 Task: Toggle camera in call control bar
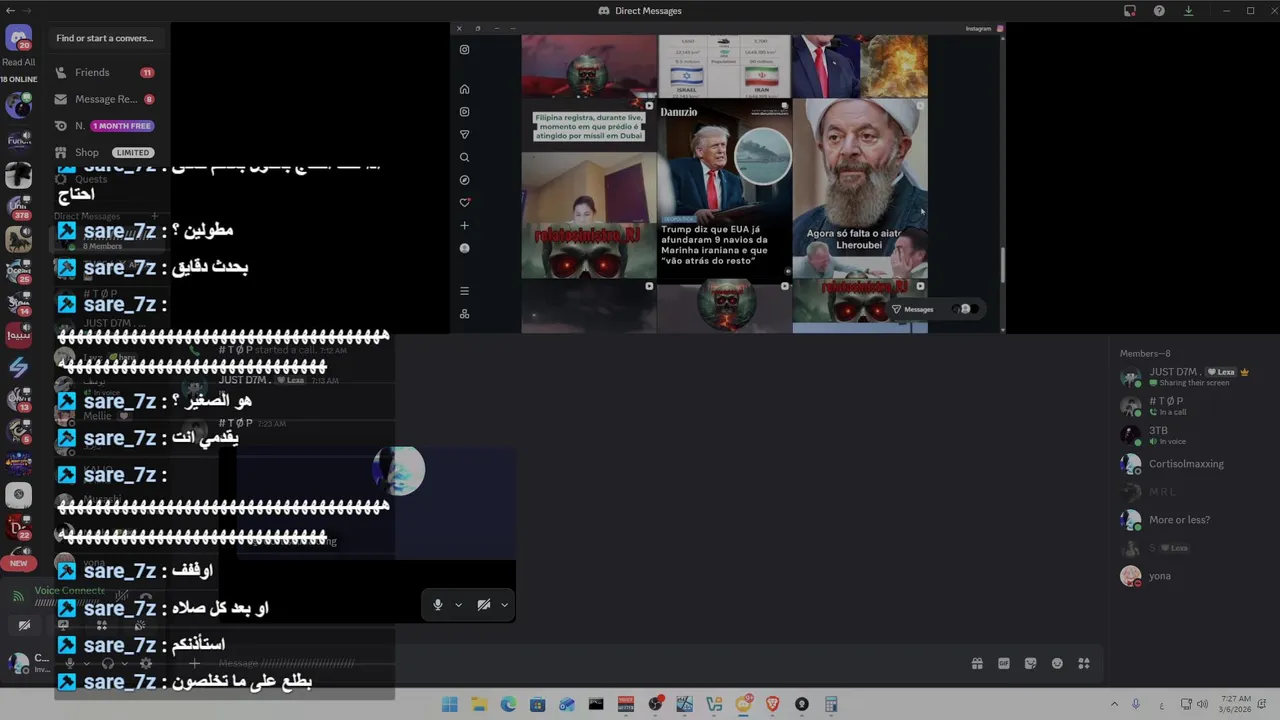(484, 605)
